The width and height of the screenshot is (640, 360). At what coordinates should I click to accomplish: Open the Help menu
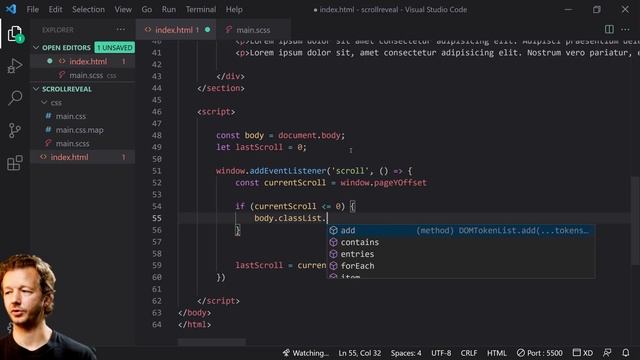click(234, 9)
